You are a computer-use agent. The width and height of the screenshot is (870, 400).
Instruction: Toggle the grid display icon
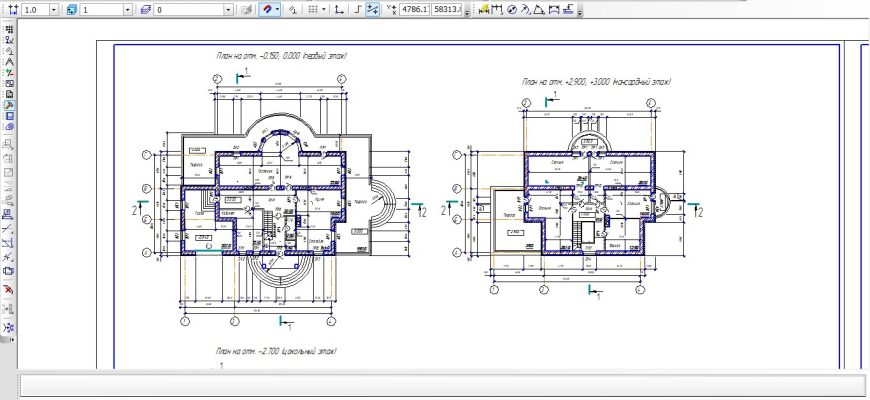pyautogui.click(x=313, y=9)
